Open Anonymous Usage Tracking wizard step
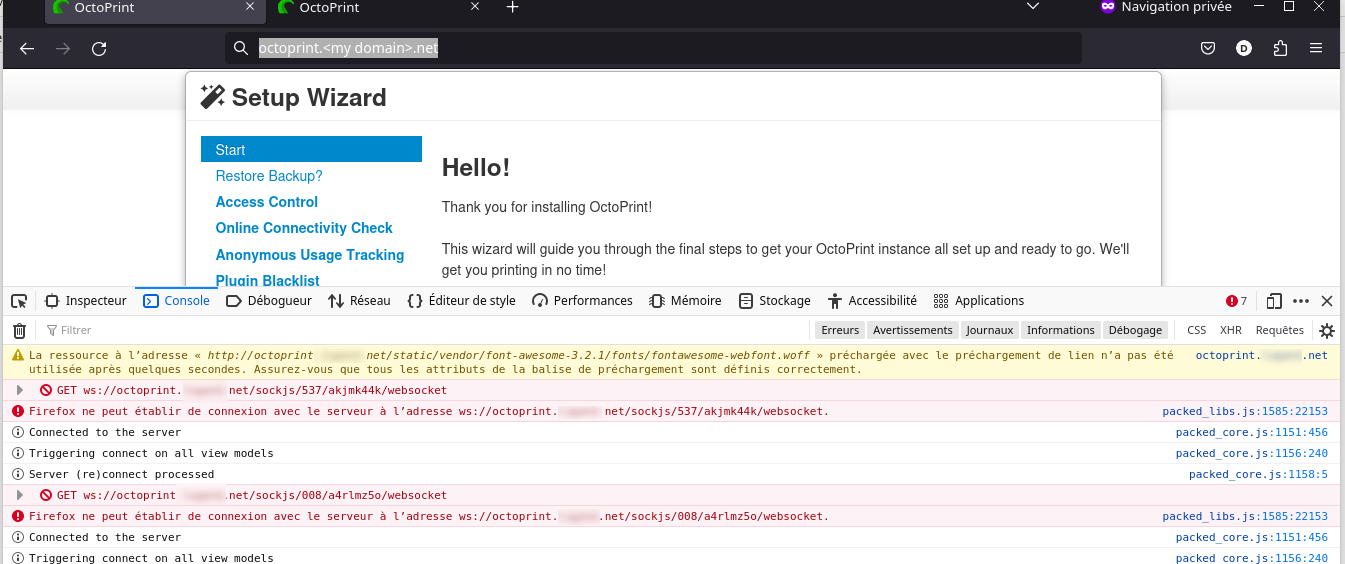Viewport: 1345px width, 564px height. pos(310,255)
